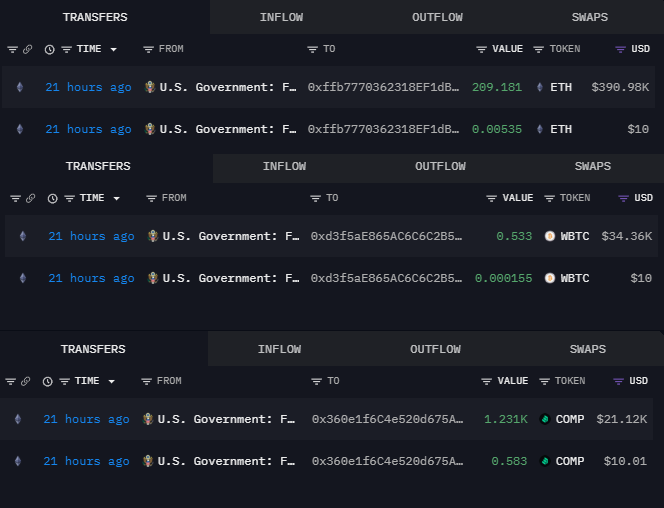Image resolution: width=664 pixels, height=508 pixels.
Task: Click the VALUE column header in the WBTC panel
Action: (x=517, y=198)
